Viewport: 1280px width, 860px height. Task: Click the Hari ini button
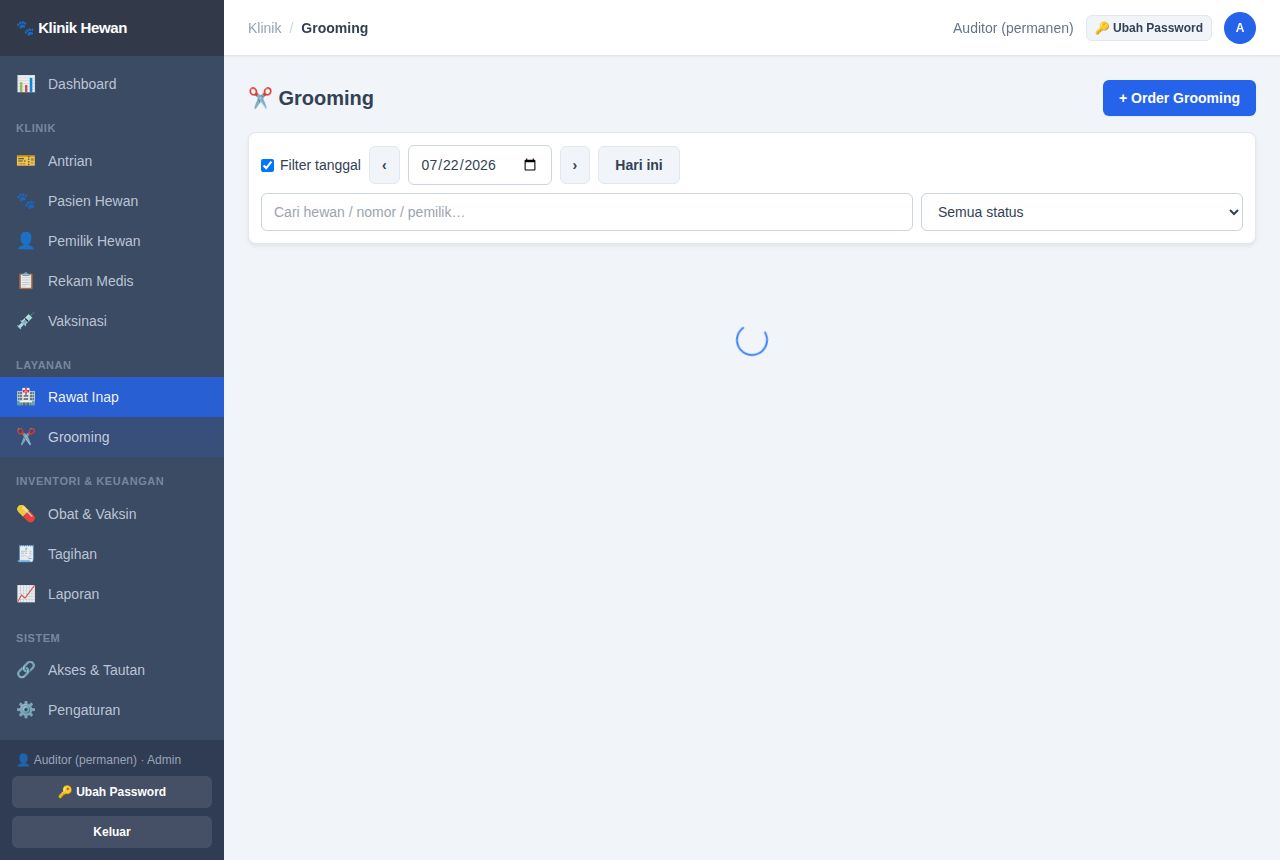(639, 165)
